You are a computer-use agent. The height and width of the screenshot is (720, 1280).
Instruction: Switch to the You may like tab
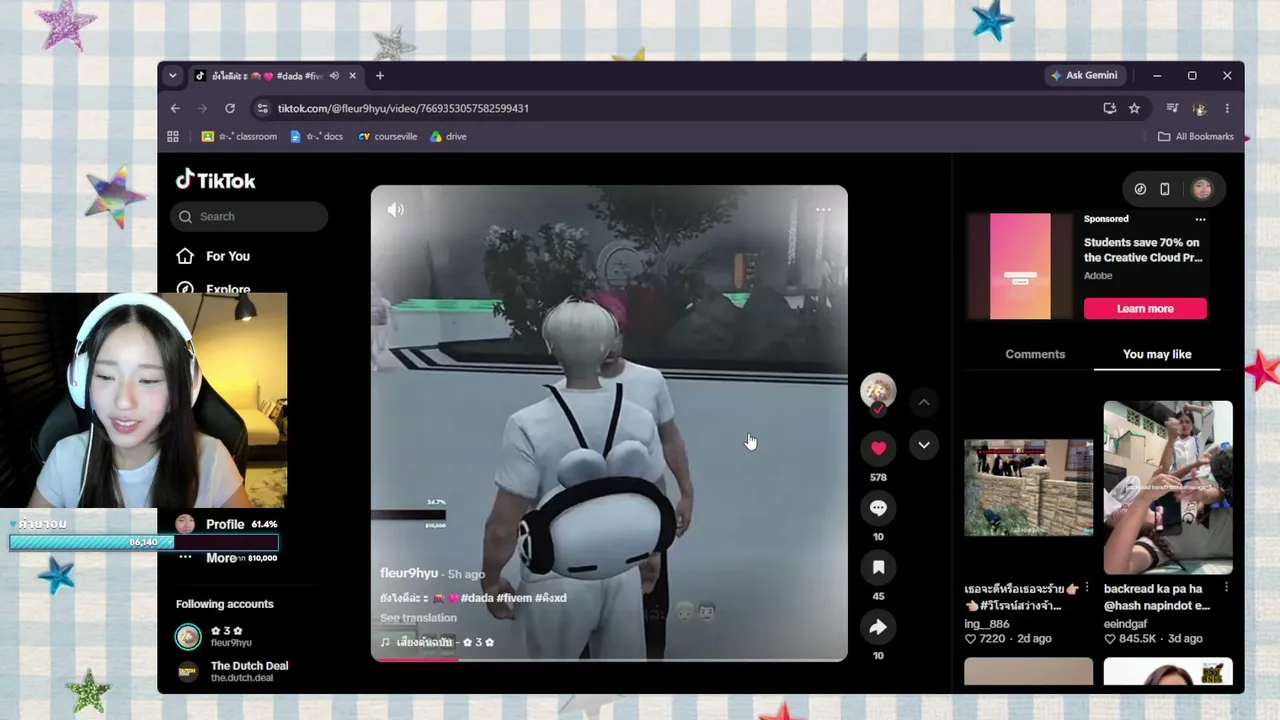pos(1157,354)
